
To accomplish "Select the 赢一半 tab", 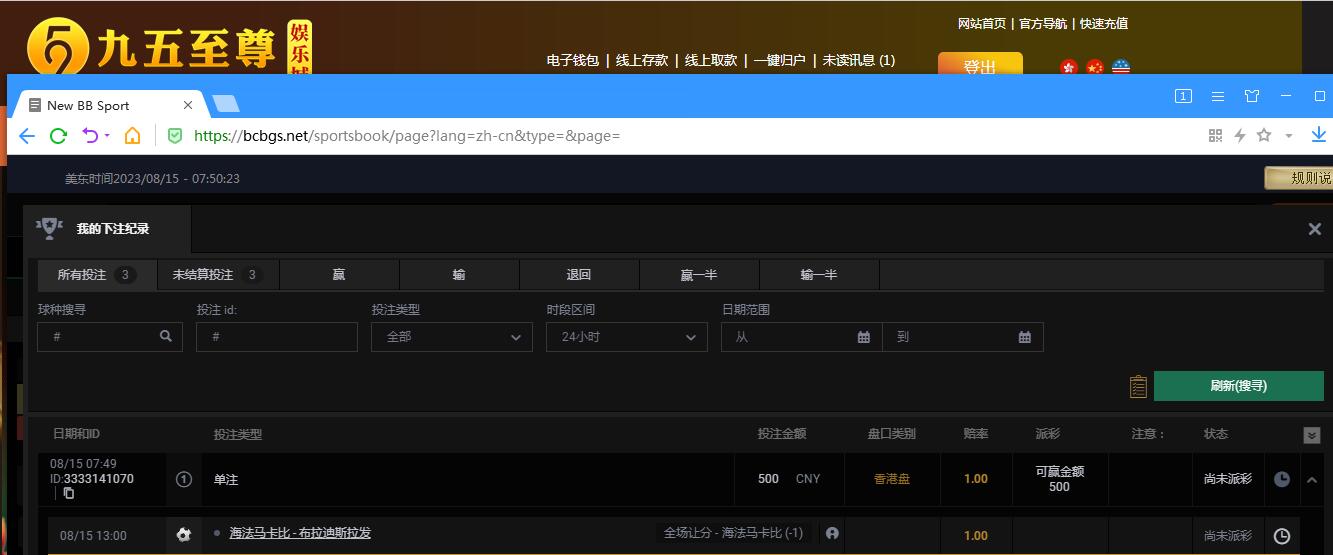I will click(698, 275).
